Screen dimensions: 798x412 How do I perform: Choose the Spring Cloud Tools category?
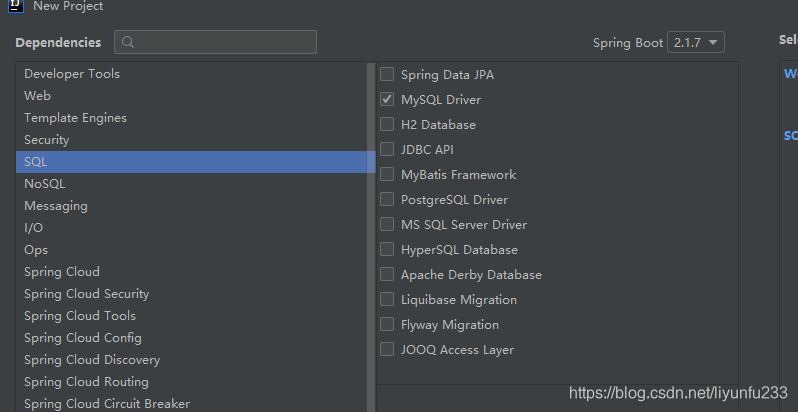coord(191,315)
